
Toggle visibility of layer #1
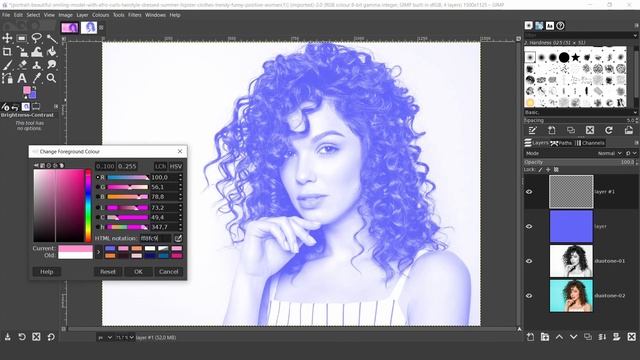(x=529, y=192)
